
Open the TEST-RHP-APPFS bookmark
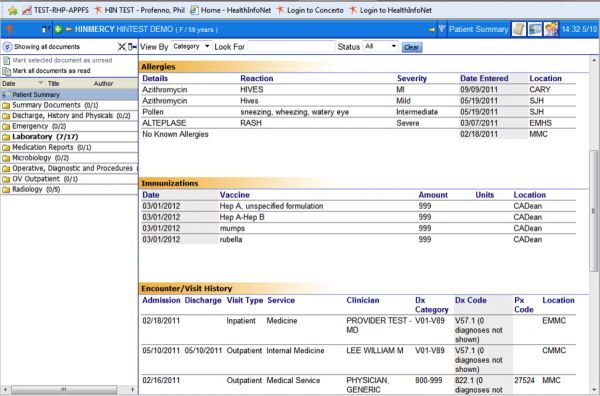pos(55,10)
